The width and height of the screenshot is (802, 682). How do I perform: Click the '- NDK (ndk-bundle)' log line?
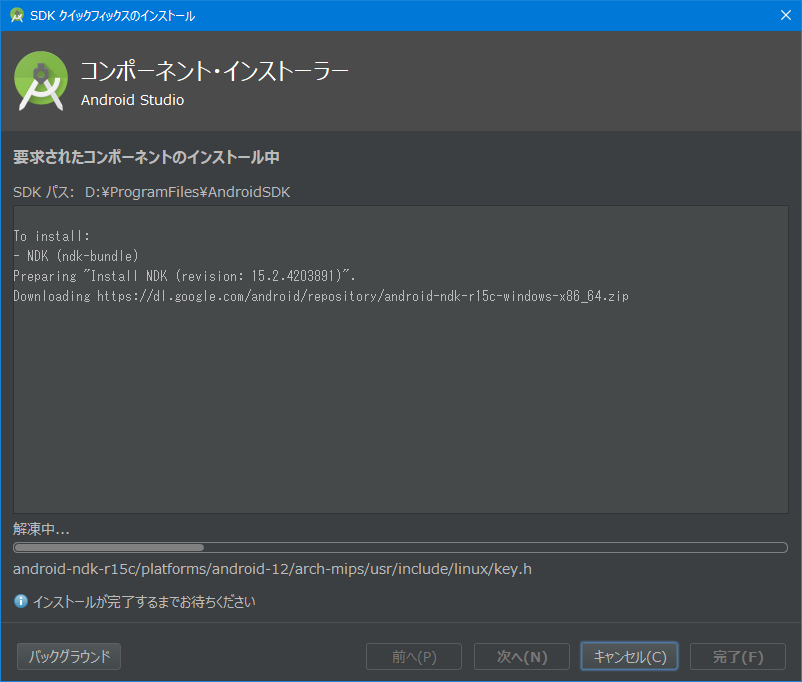[76, 256]
